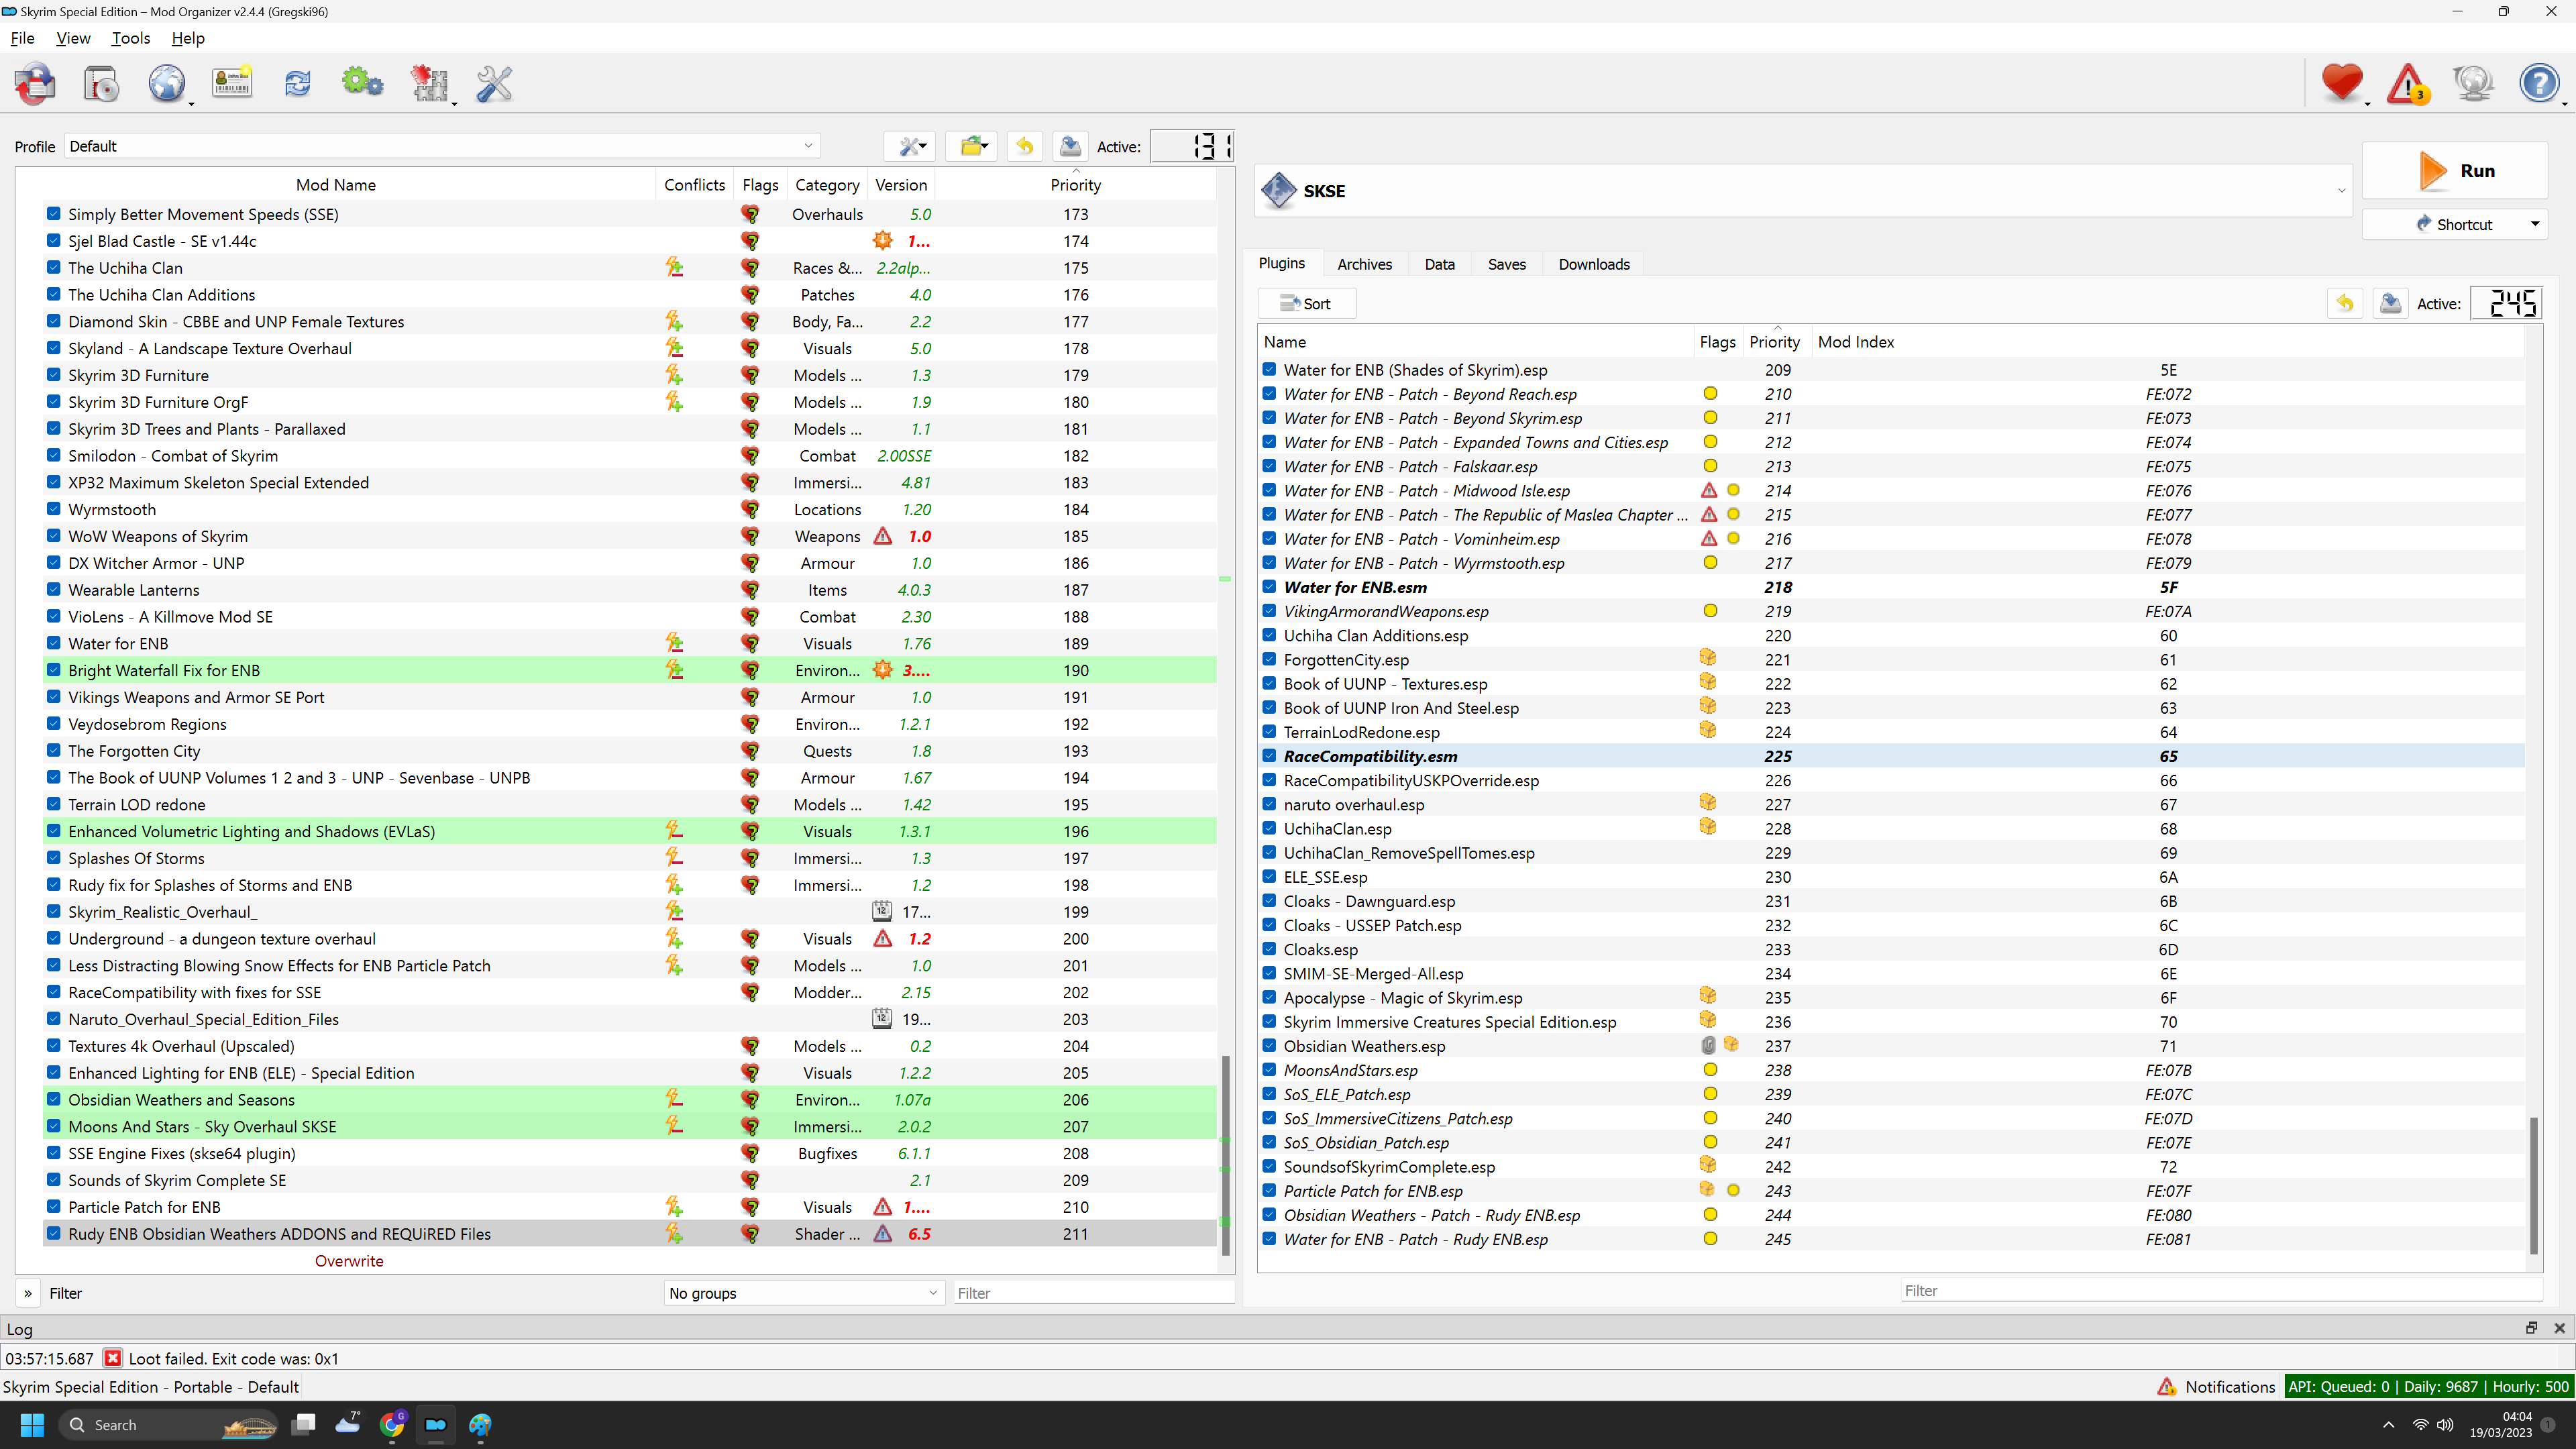
Task: Click the Refresh toolbar icon
Action: pos(297,84)
